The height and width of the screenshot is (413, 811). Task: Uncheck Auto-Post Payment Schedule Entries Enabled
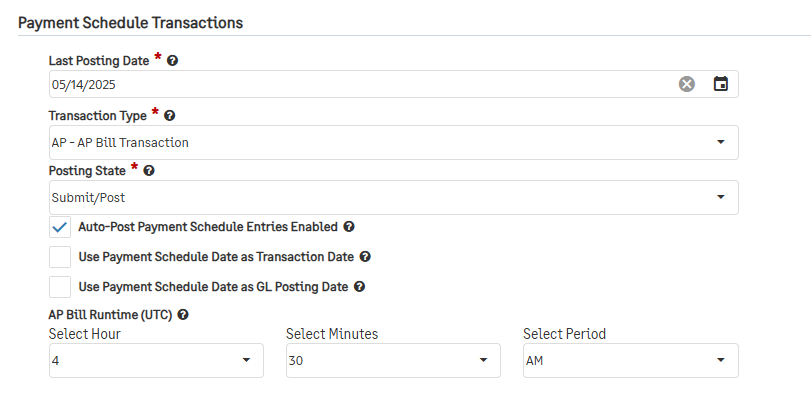[x=60, y=227]
